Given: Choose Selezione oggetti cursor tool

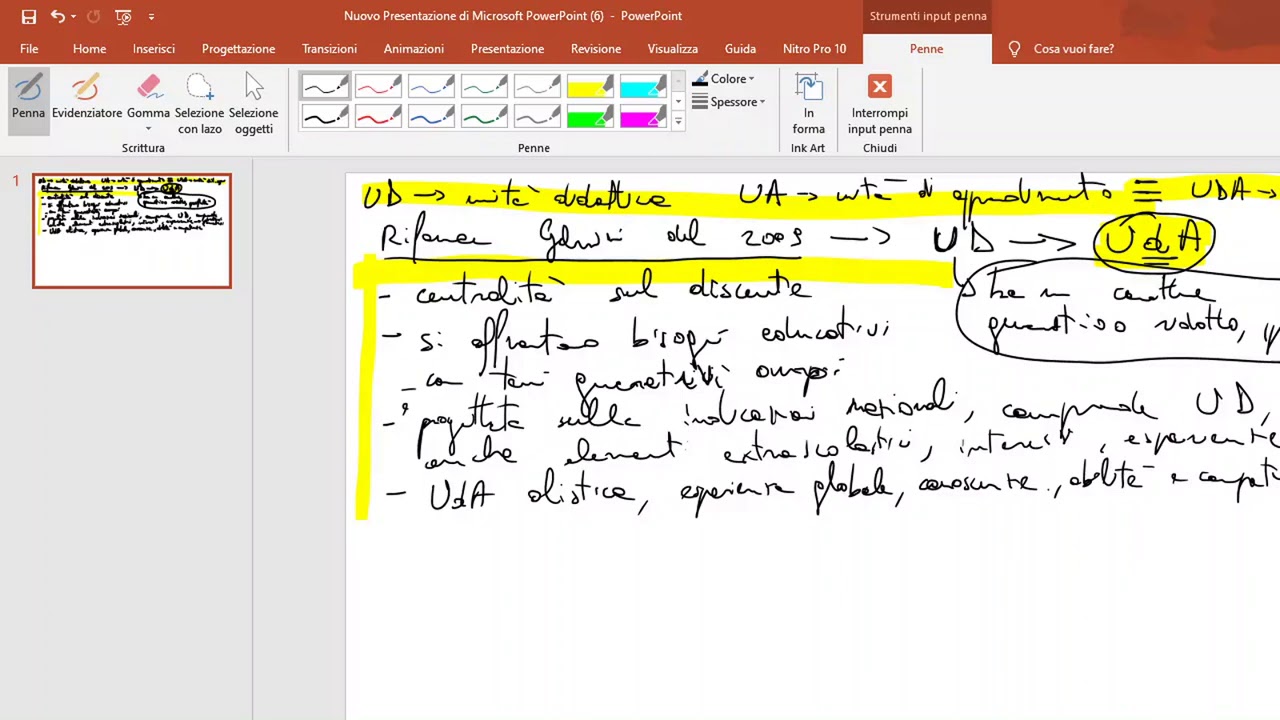Looking at the screenshot, I should 254,101.
